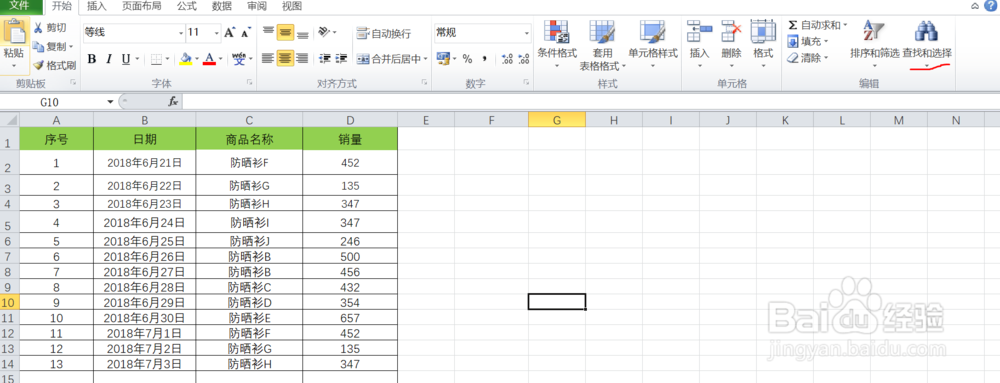Click the insert function fx button
1000x383 pixels.
(x=173, y=101)
